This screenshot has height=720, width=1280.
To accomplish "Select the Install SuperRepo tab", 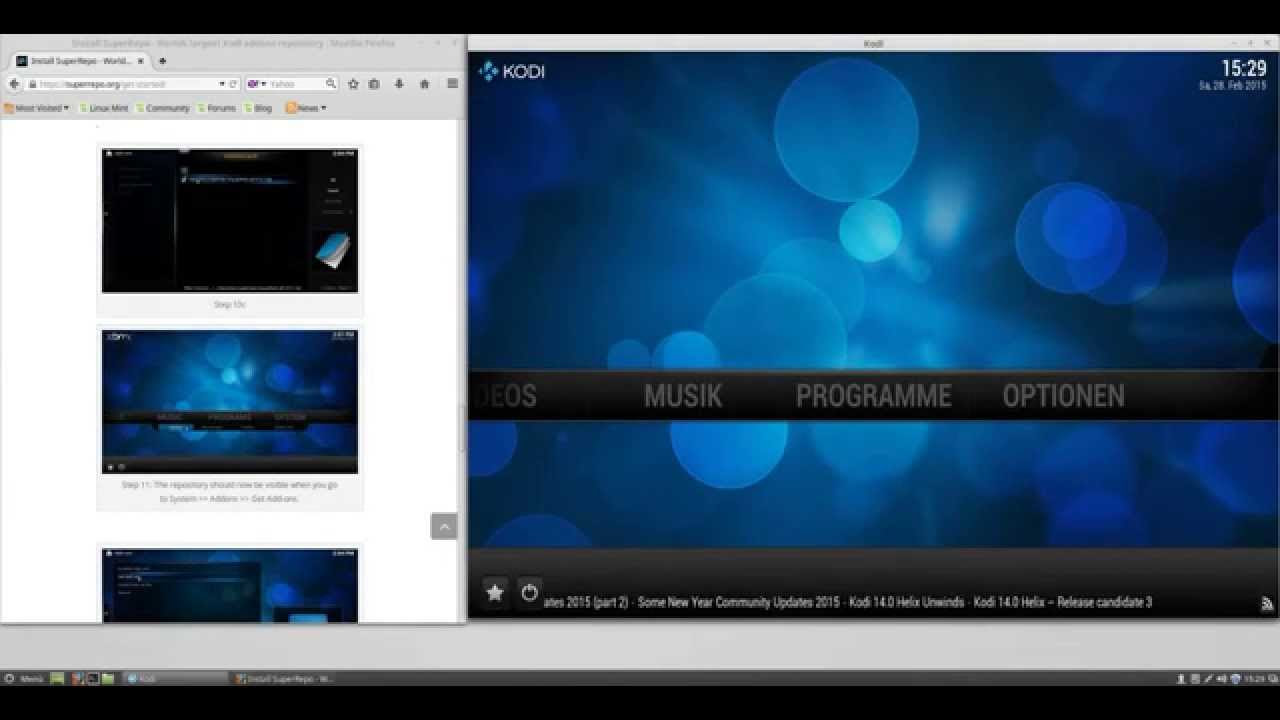I will tap(78, 61).
